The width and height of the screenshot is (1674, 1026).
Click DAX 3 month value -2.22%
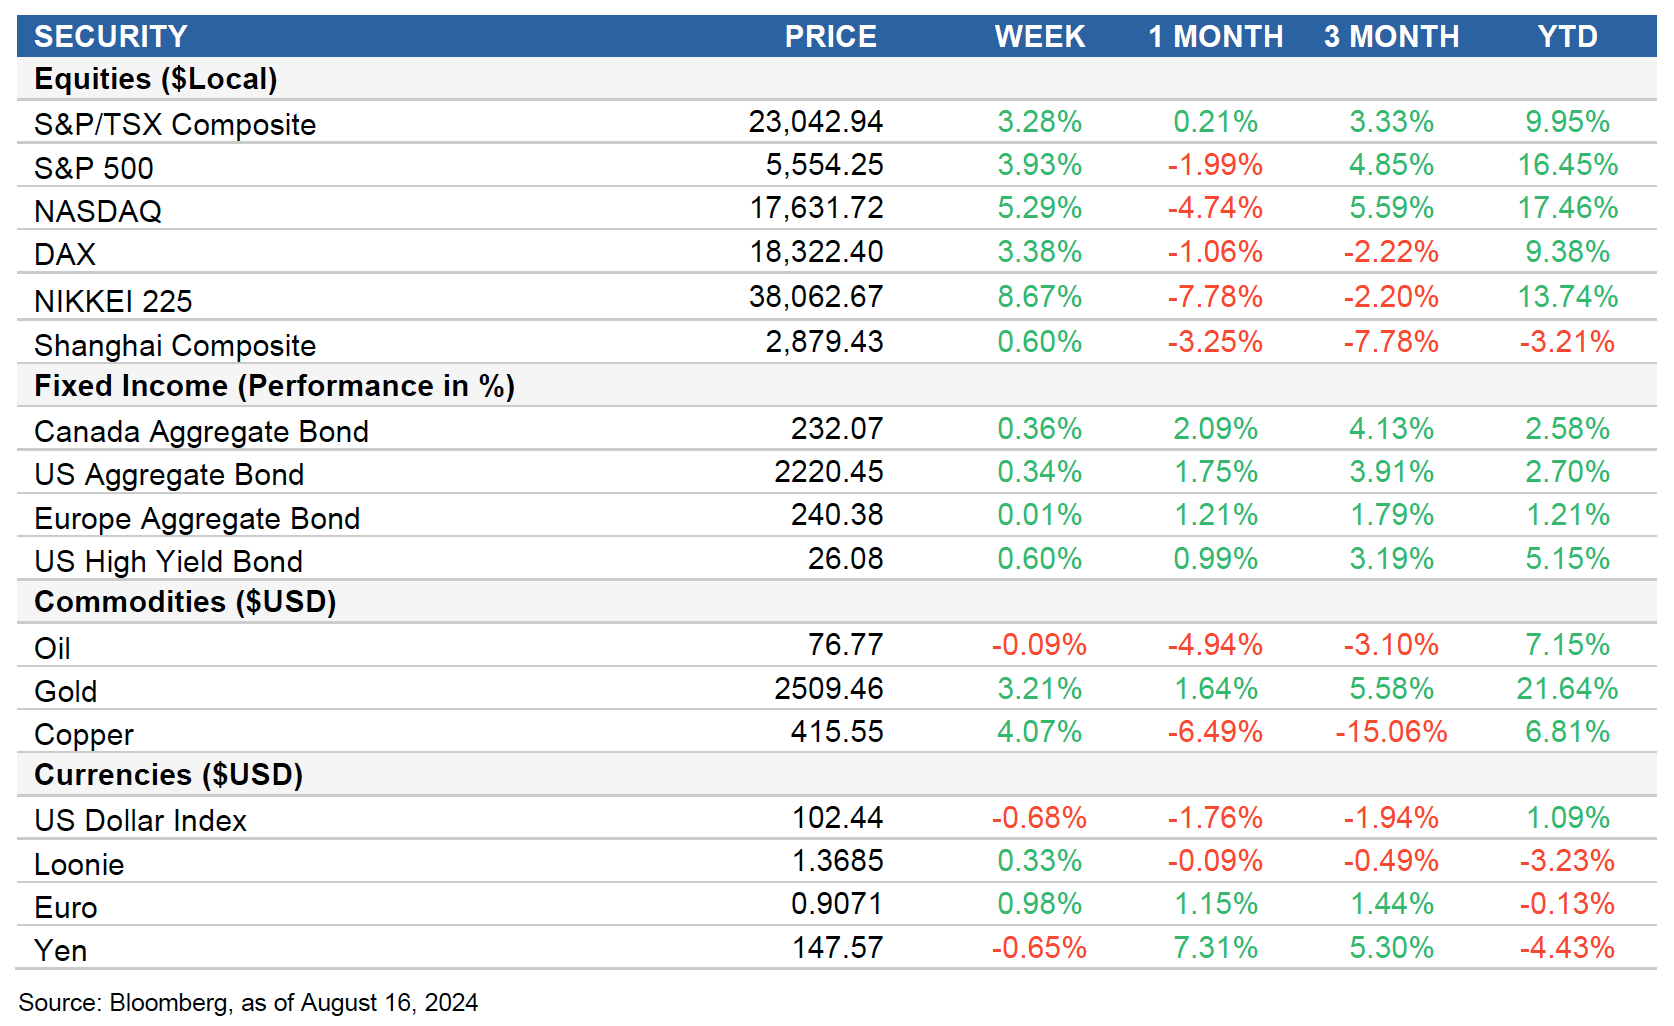[1391, 252]
